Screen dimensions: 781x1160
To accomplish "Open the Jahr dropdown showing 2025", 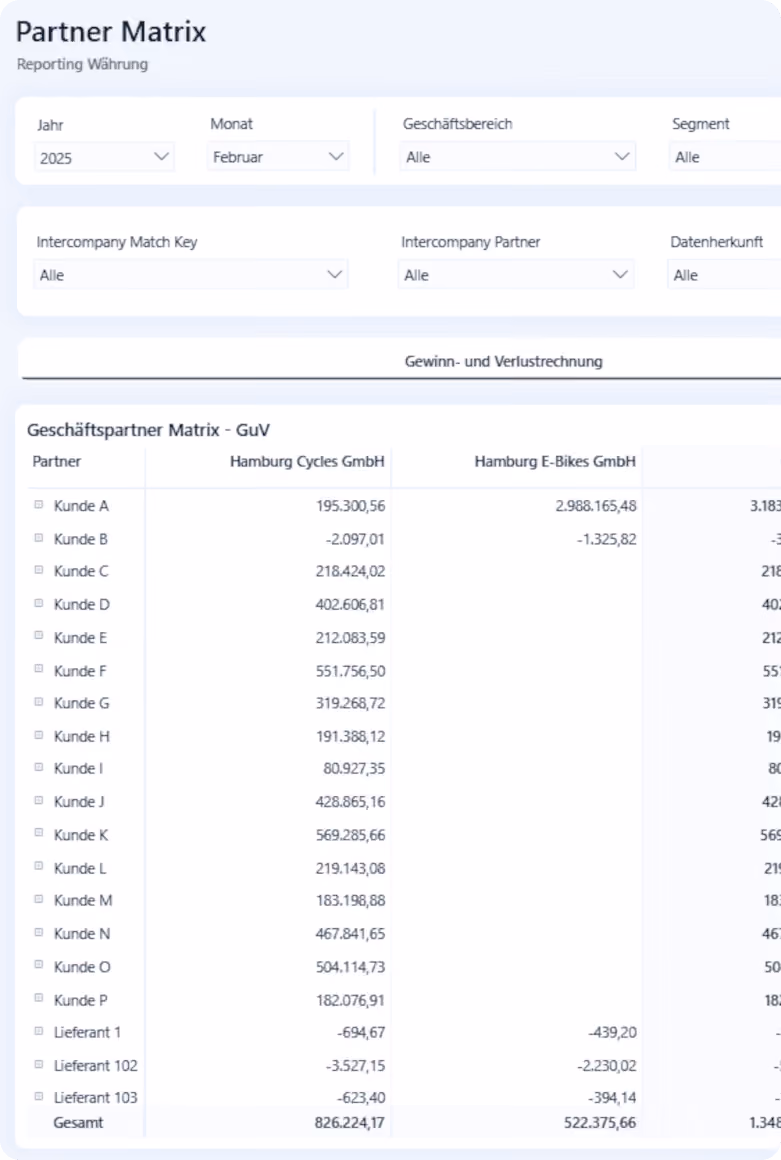I will [104, 157].
